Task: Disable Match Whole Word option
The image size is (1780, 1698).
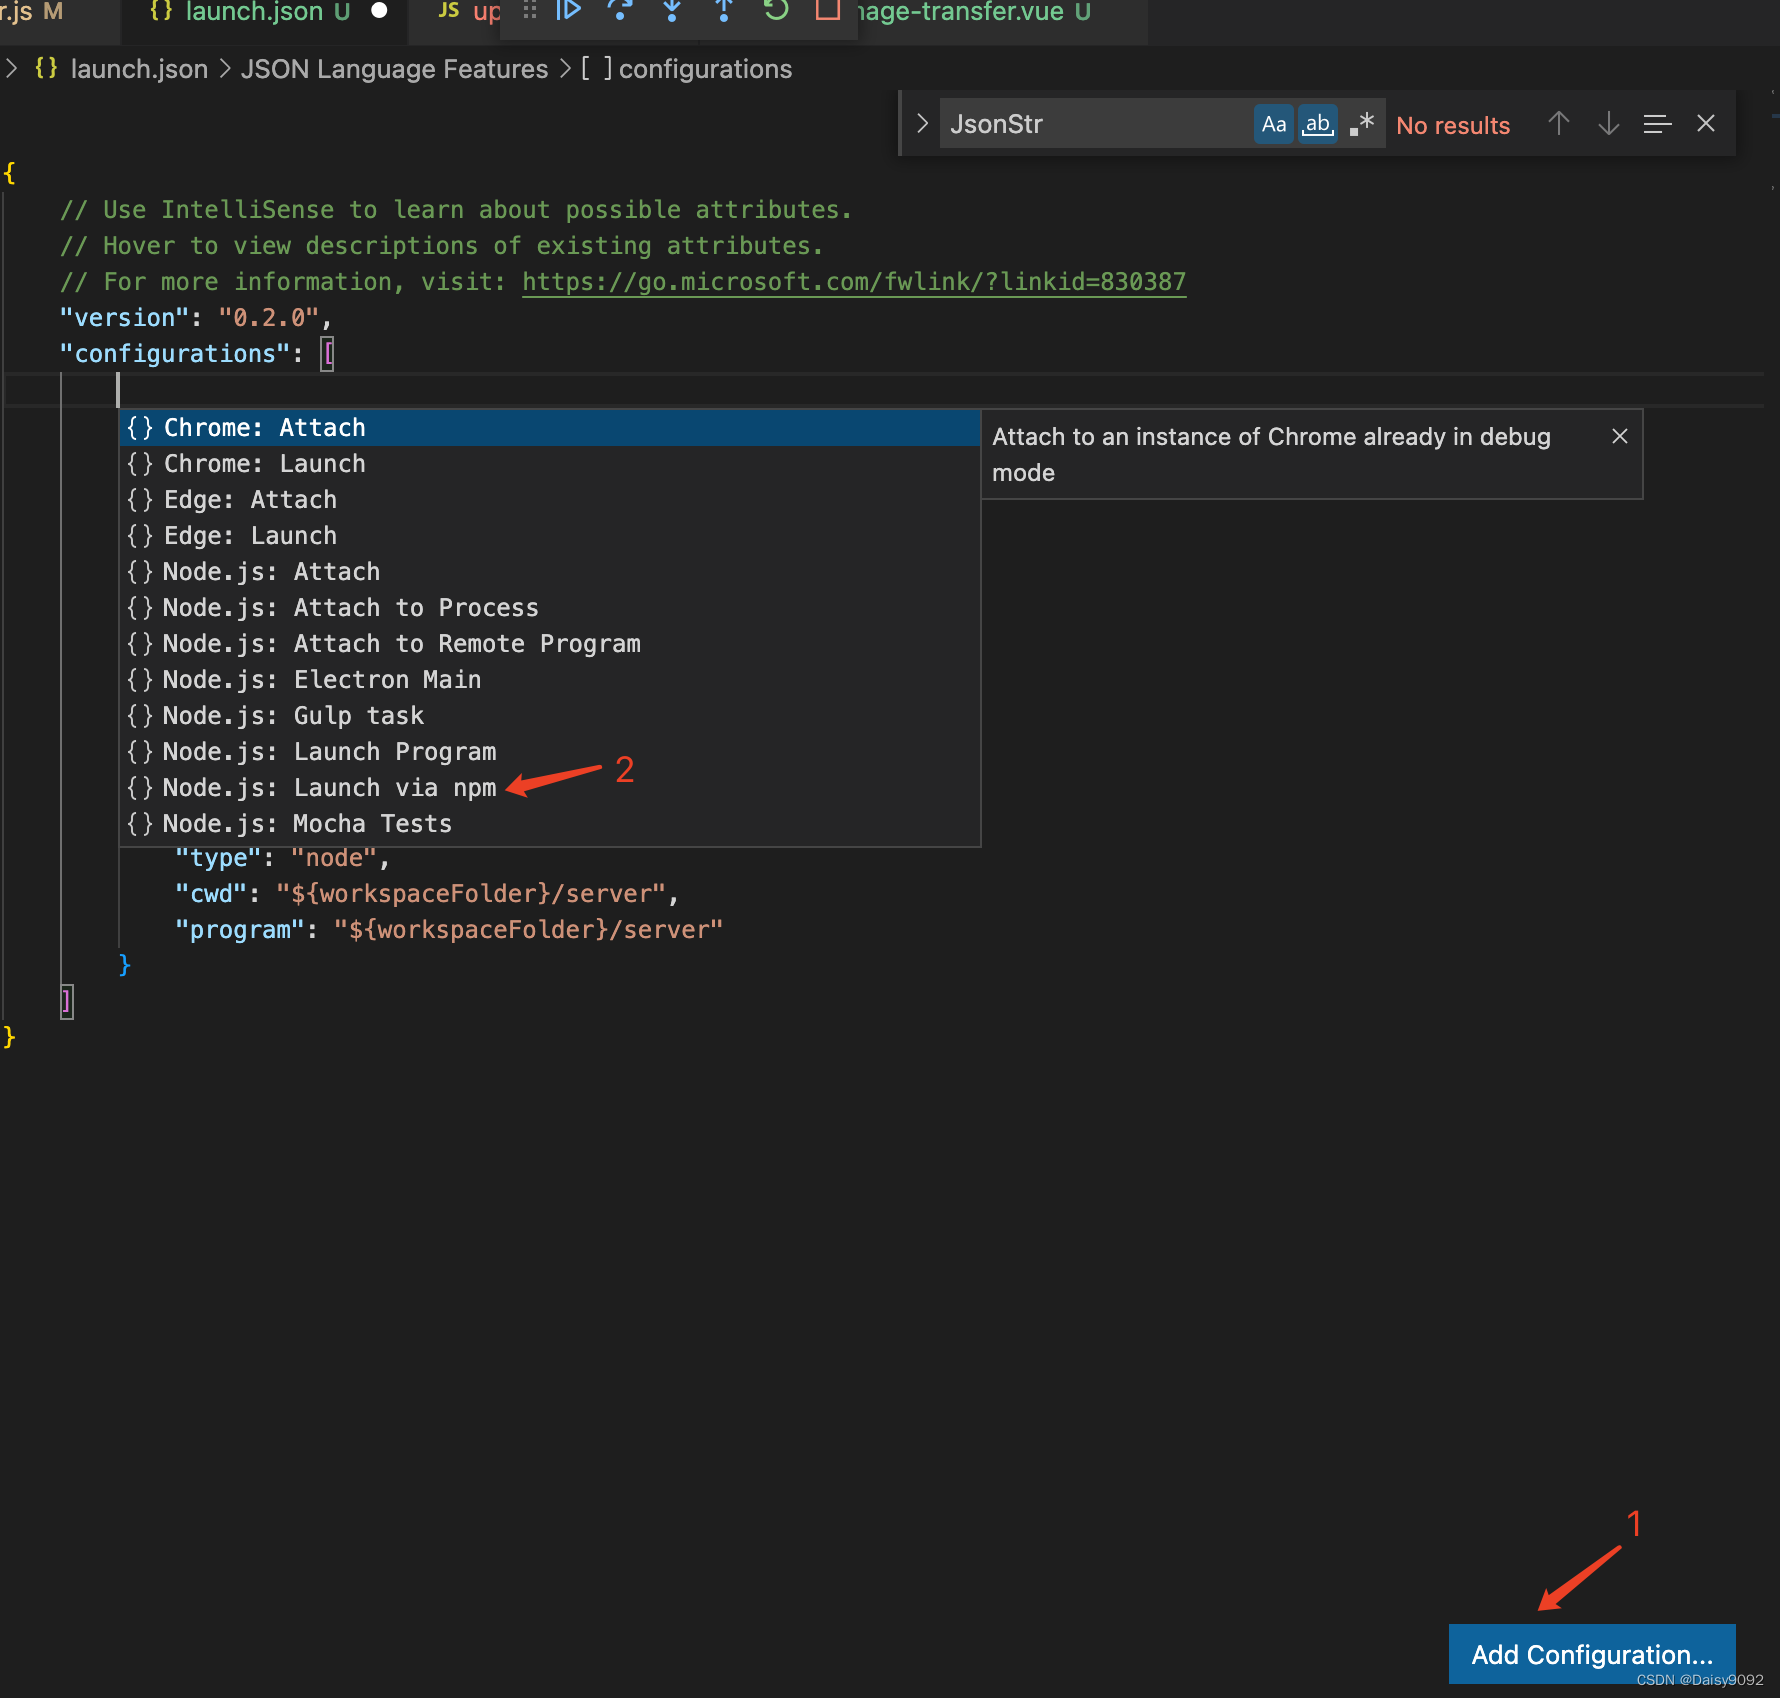Action: (x=1318, y=123)
